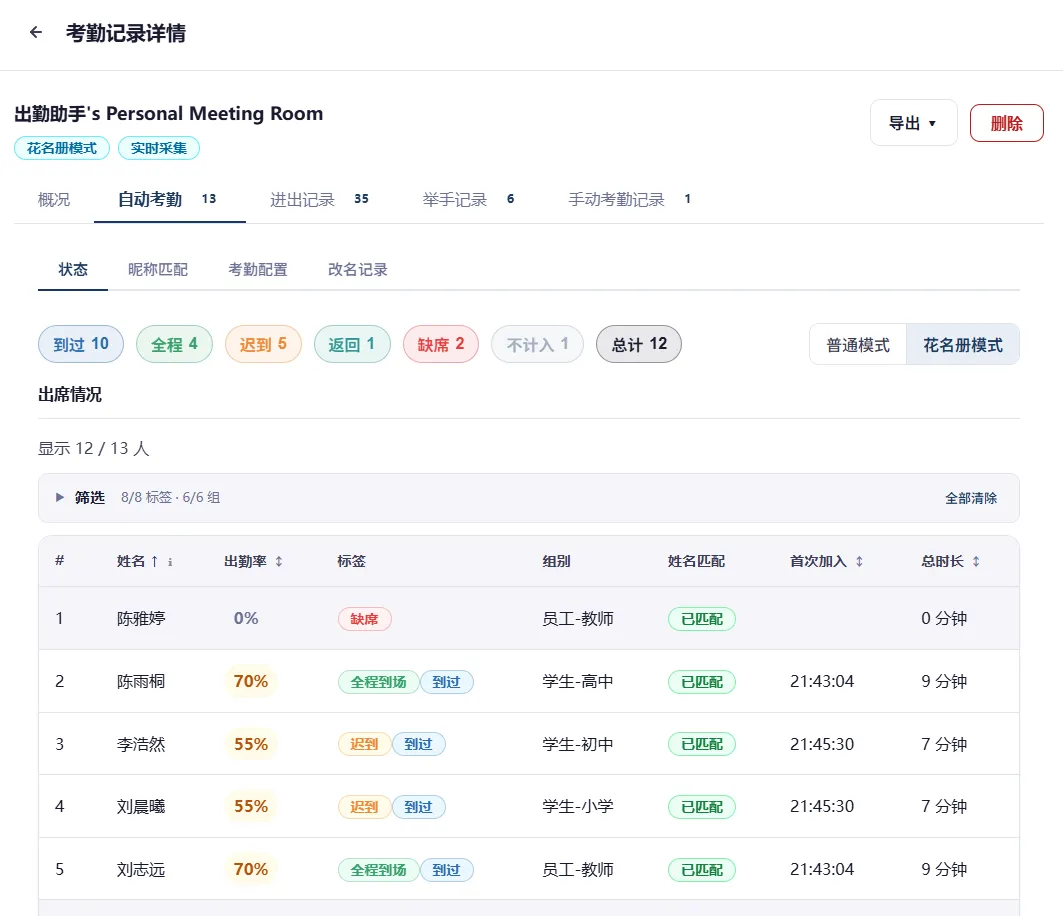Select name 李浩然
Viewport: 1063px width, 916px height.
[x=141, y=744]
